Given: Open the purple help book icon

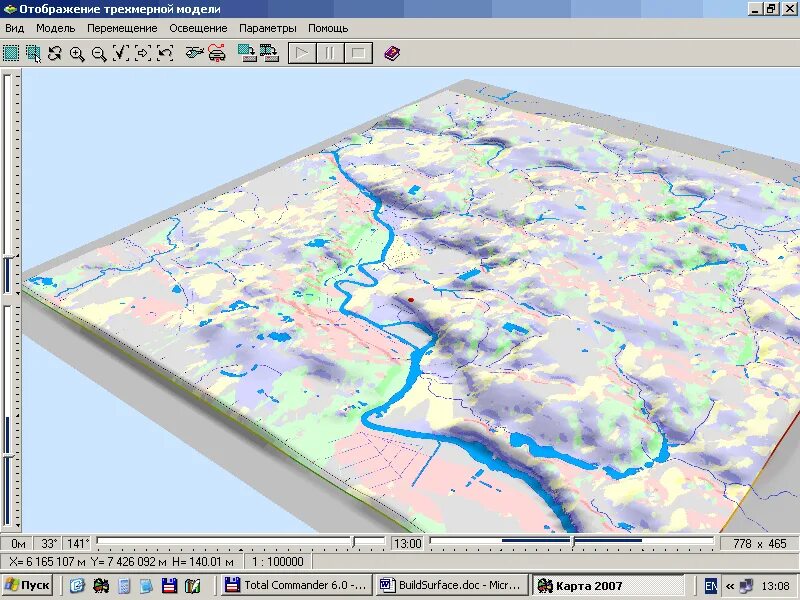Looking at the screenshot, I should click(x=392, y=53).
